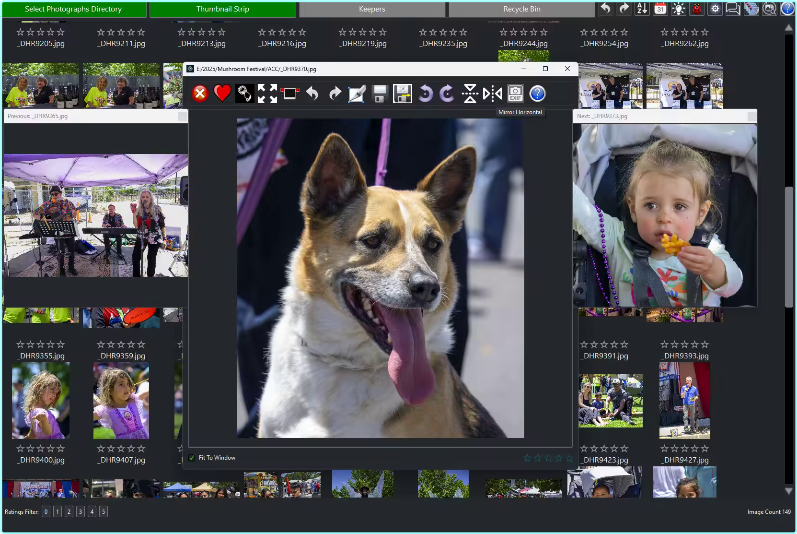Screen dimensions: 797x534
Task: Click the Next preview image of child
Action: [664, 215]
